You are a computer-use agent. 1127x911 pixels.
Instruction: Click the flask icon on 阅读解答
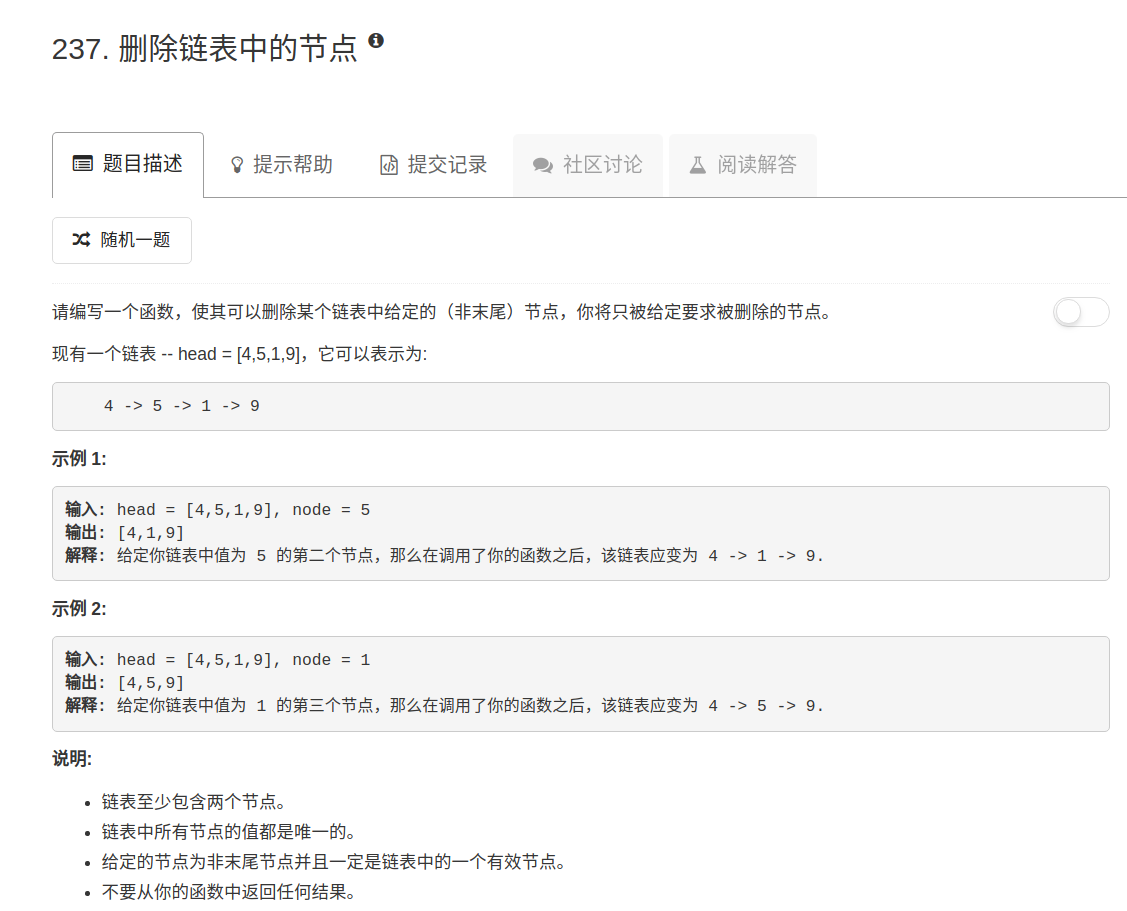697,165
